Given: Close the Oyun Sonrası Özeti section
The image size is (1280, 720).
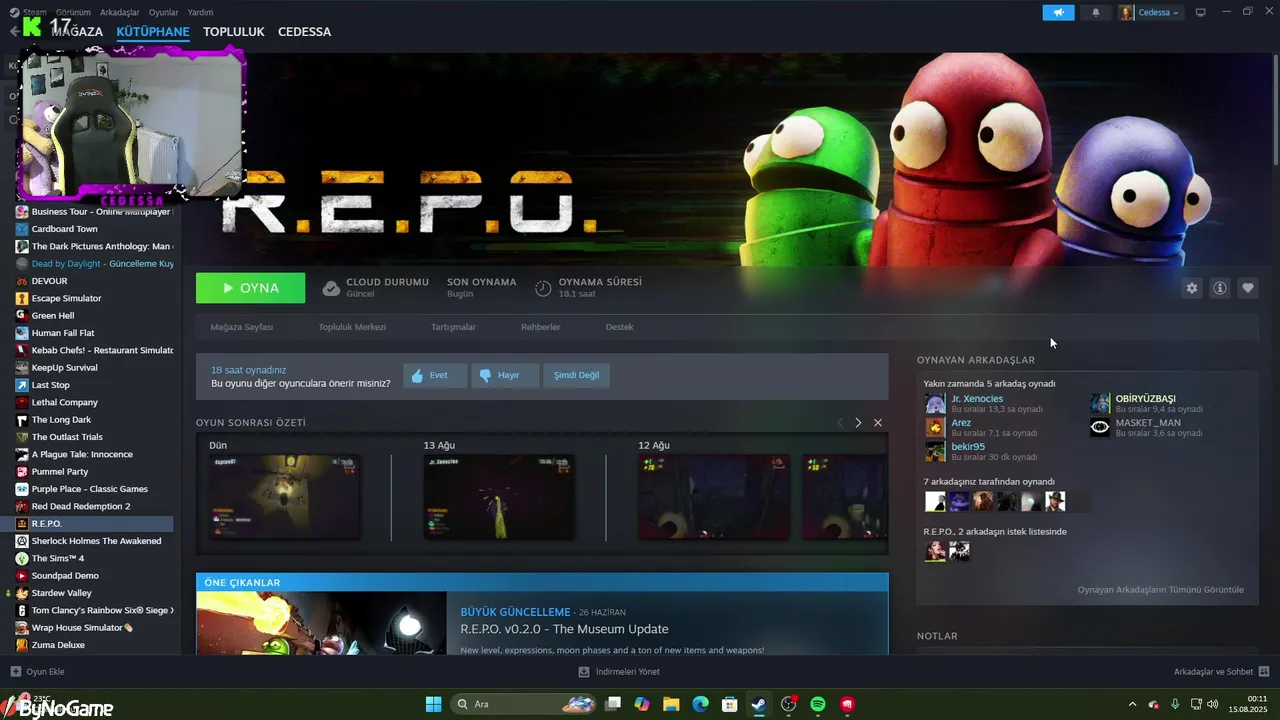Looking at the screenshot, I should 878,423.
